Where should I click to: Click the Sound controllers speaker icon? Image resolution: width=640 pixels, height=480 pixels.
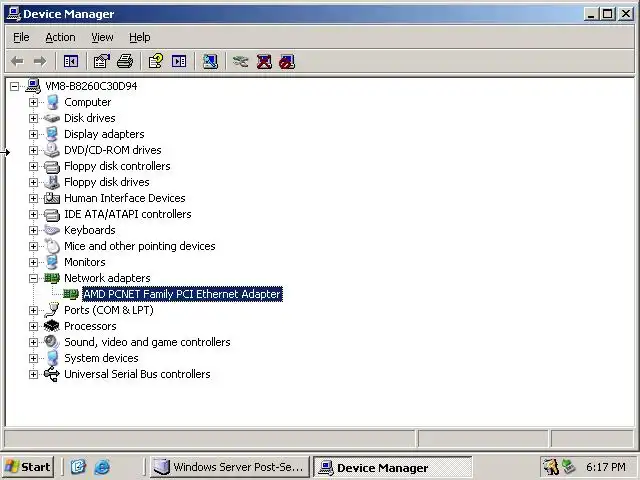tap(51, 342)
